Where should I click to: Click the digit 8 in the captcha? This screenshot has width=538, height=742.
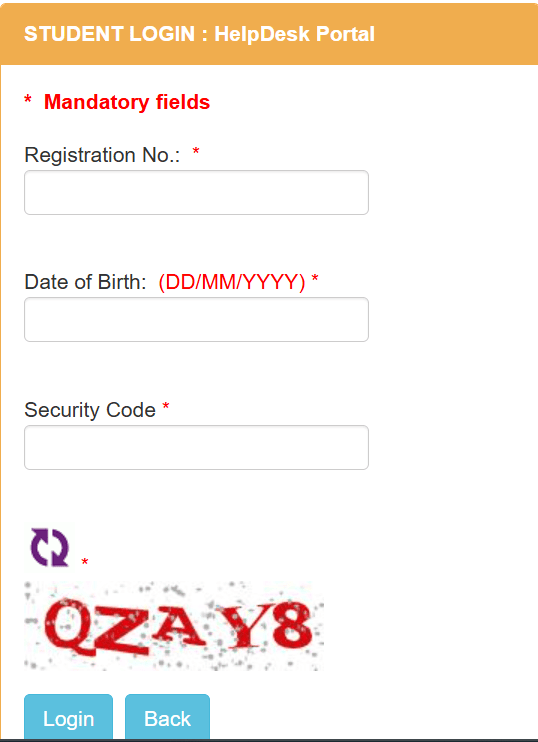pyautogui.click(x=293, y=625)
